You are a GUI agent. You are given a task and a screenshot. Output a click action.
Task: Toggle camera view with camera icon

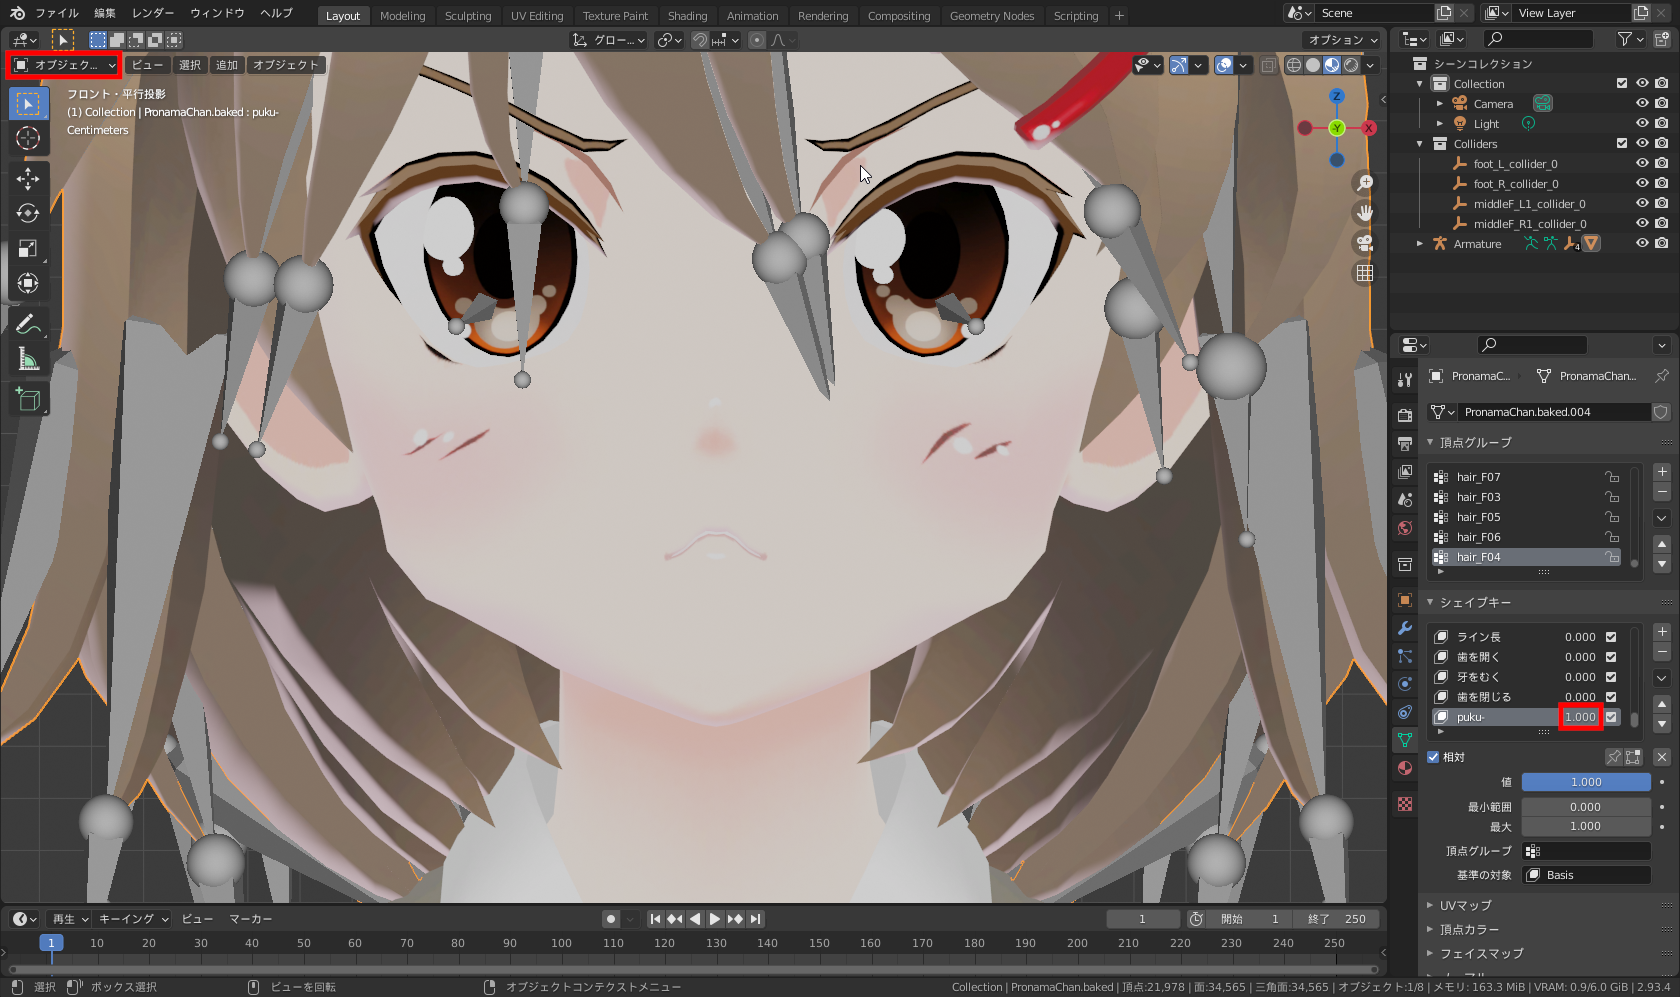point(1365,243)
